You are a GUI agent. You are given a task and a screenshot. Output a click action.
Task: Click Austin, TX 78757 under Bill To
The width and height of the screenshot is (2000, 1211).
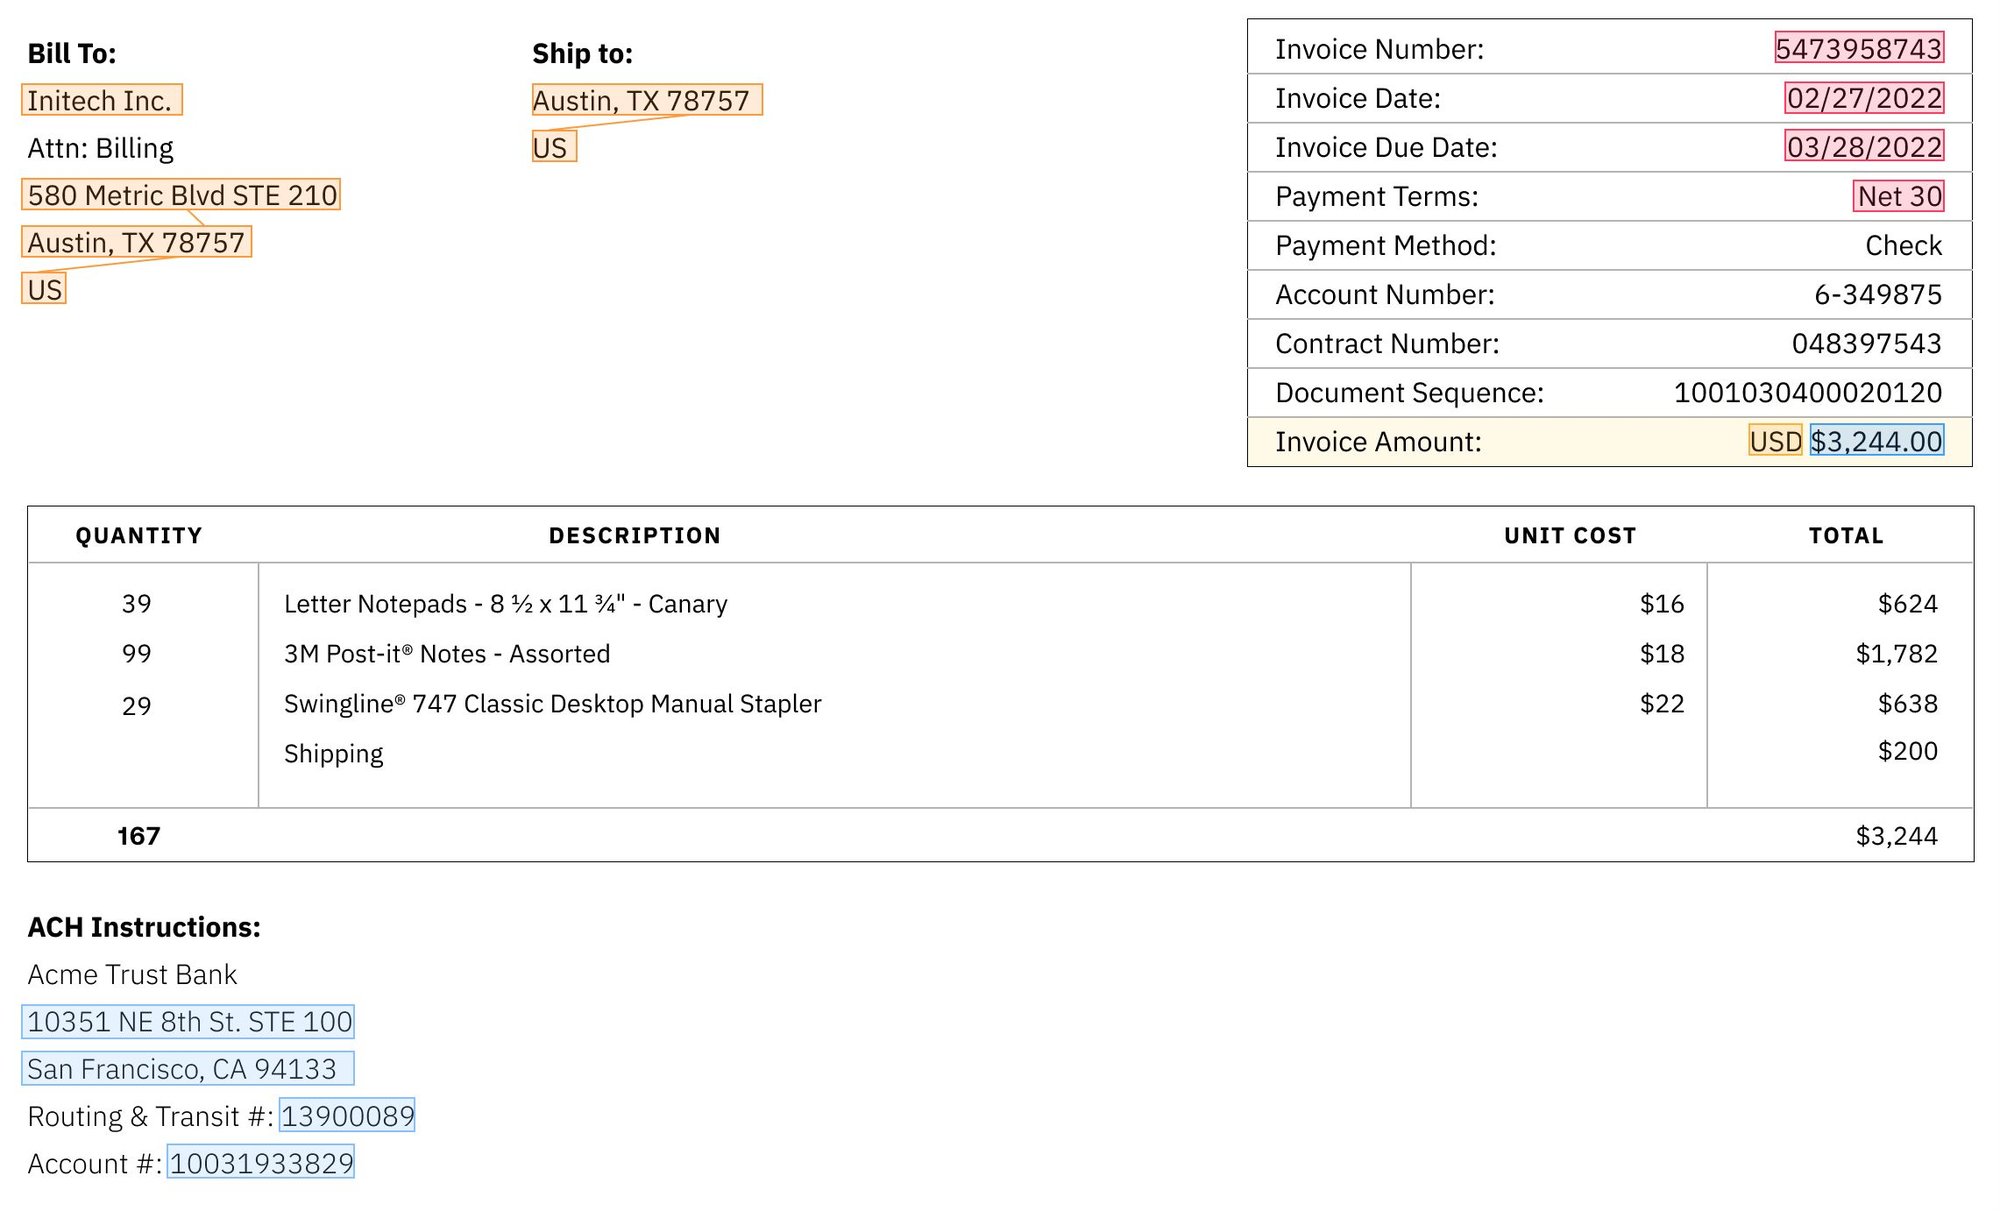[136, 242]
